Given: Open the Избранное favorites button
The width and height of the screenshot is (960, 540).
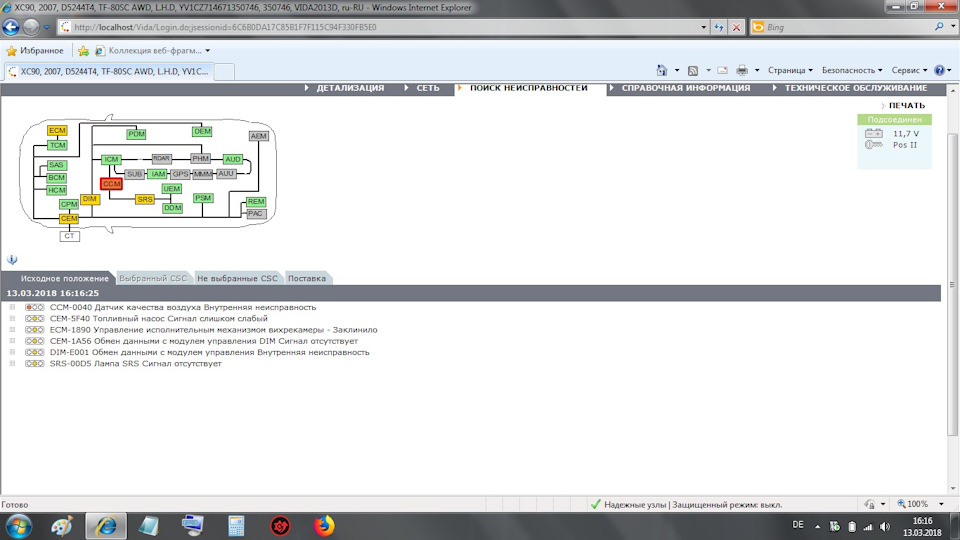Looking at the screenshot, I should pyautogui.click(x=35, y=51).
